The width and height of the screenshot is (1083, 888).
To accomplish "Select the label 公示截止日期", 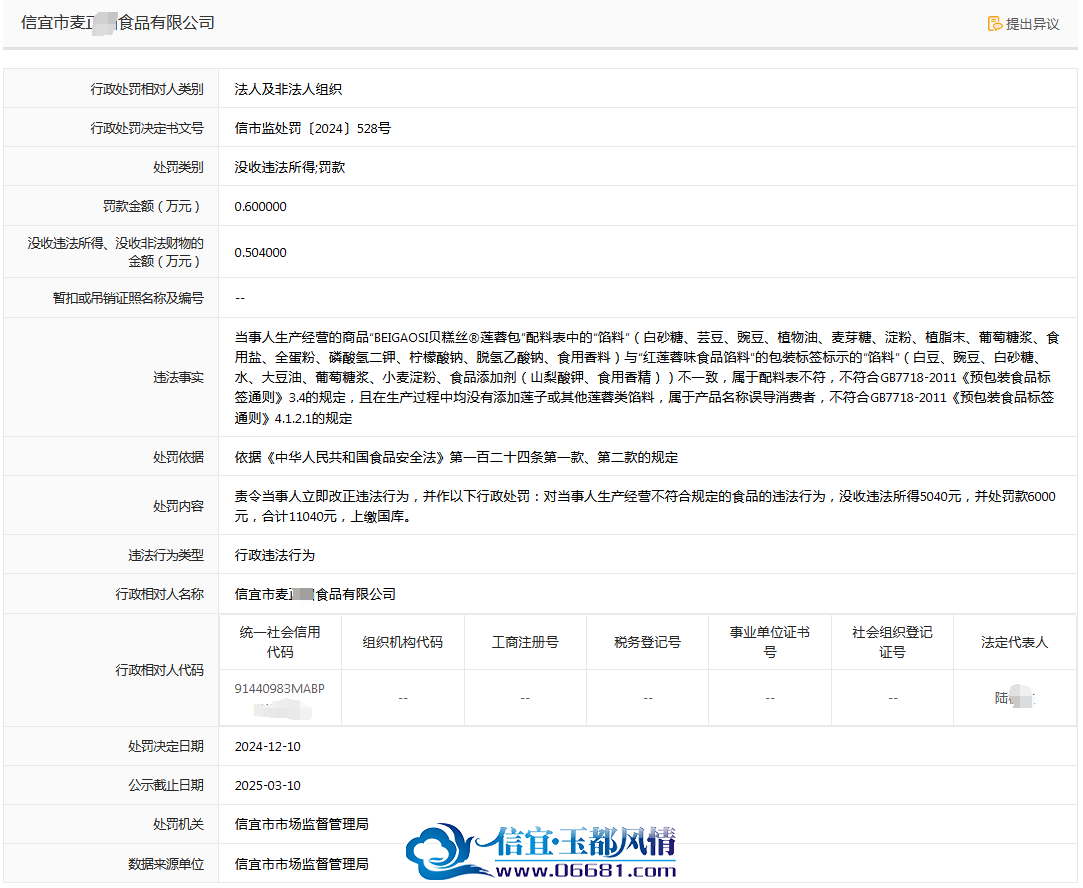I will 166,786.
